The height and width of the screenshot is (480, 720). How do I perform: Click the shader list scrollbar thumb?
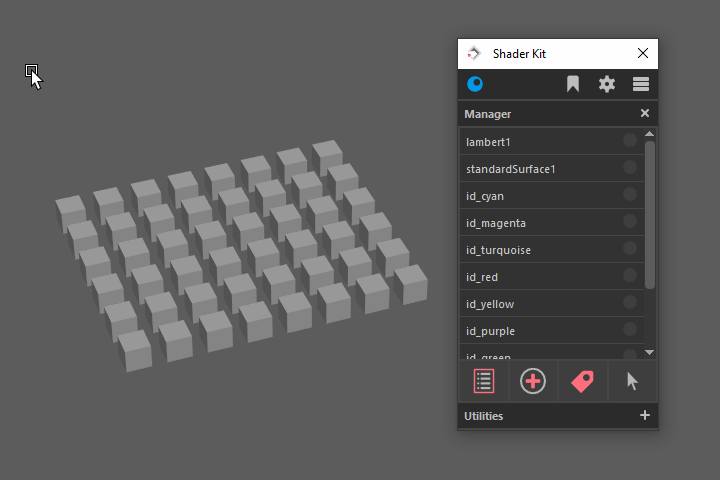(649, 215)
